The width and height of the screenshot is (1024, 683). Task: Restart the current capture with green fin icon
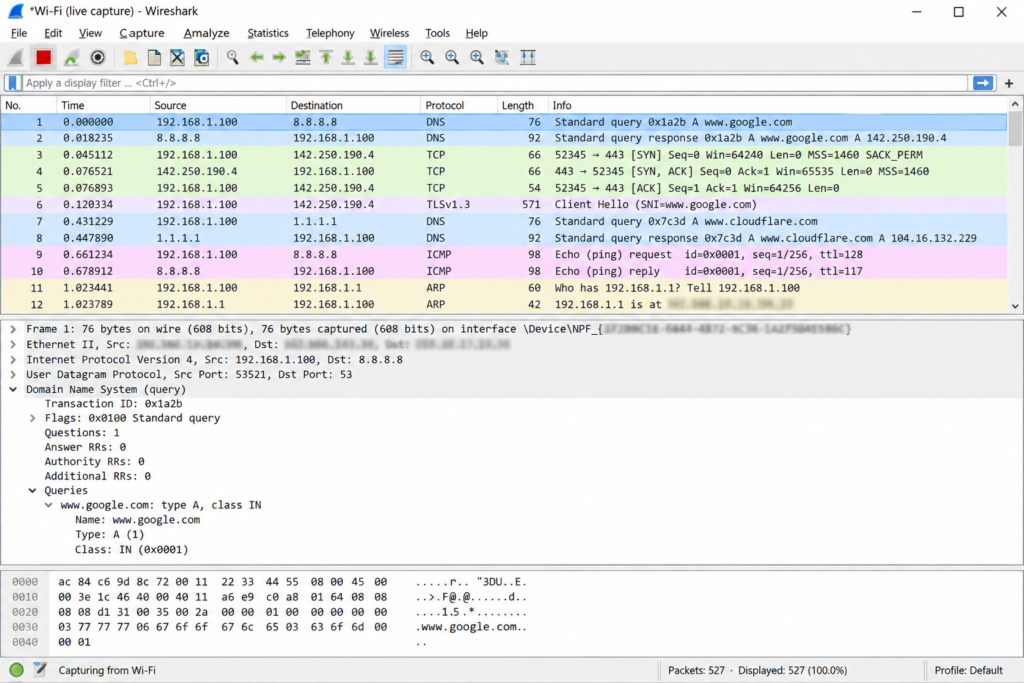(71, 57)
